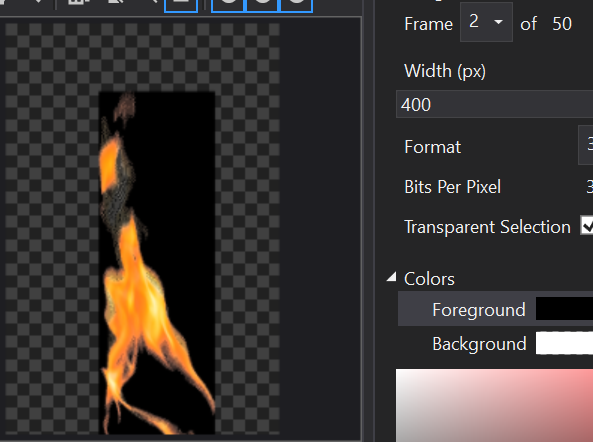Select the black Foreground color swatch

tap(564, 309)
